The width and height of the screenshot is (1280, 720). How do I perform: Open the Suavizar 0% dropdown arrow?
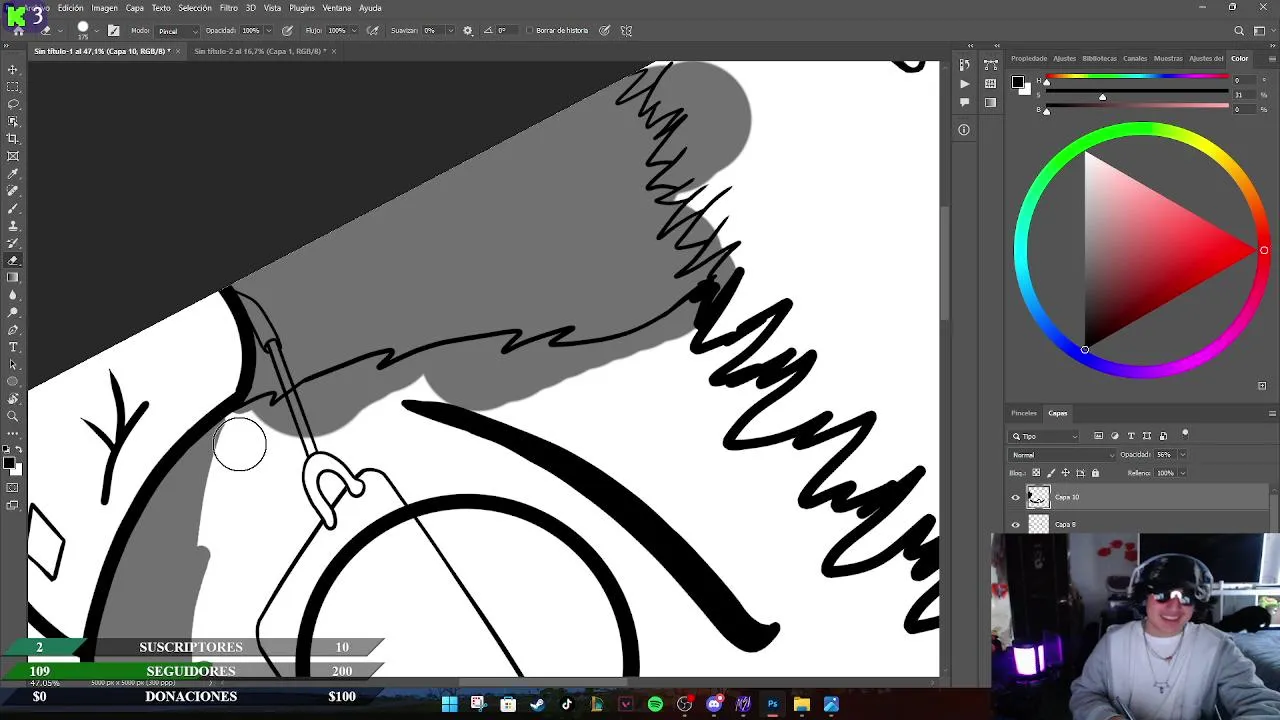450,30
